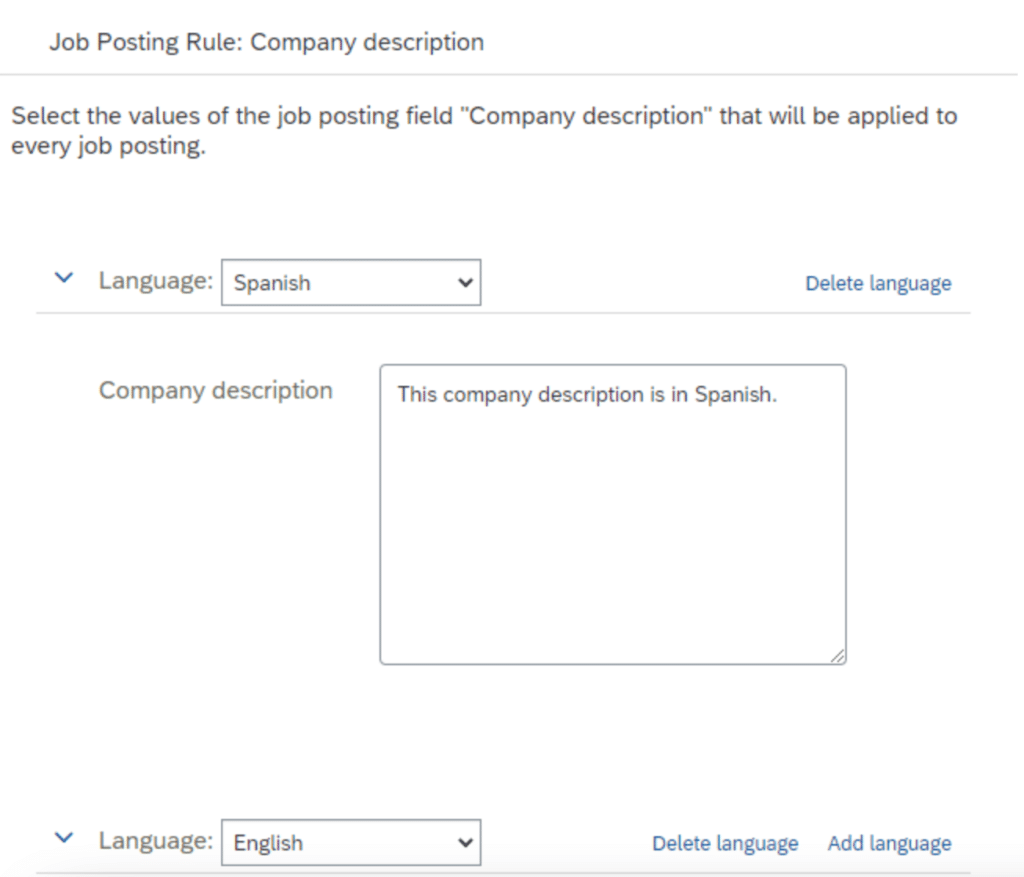Click the textarea resize handle
Screen dimensions: 1024x877
(838, 655)
